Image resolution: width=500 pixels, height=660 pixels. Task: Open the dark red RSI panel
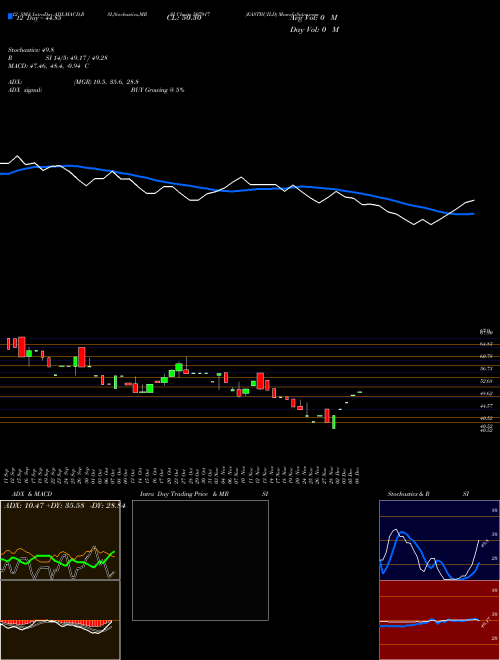pos(439,620)
